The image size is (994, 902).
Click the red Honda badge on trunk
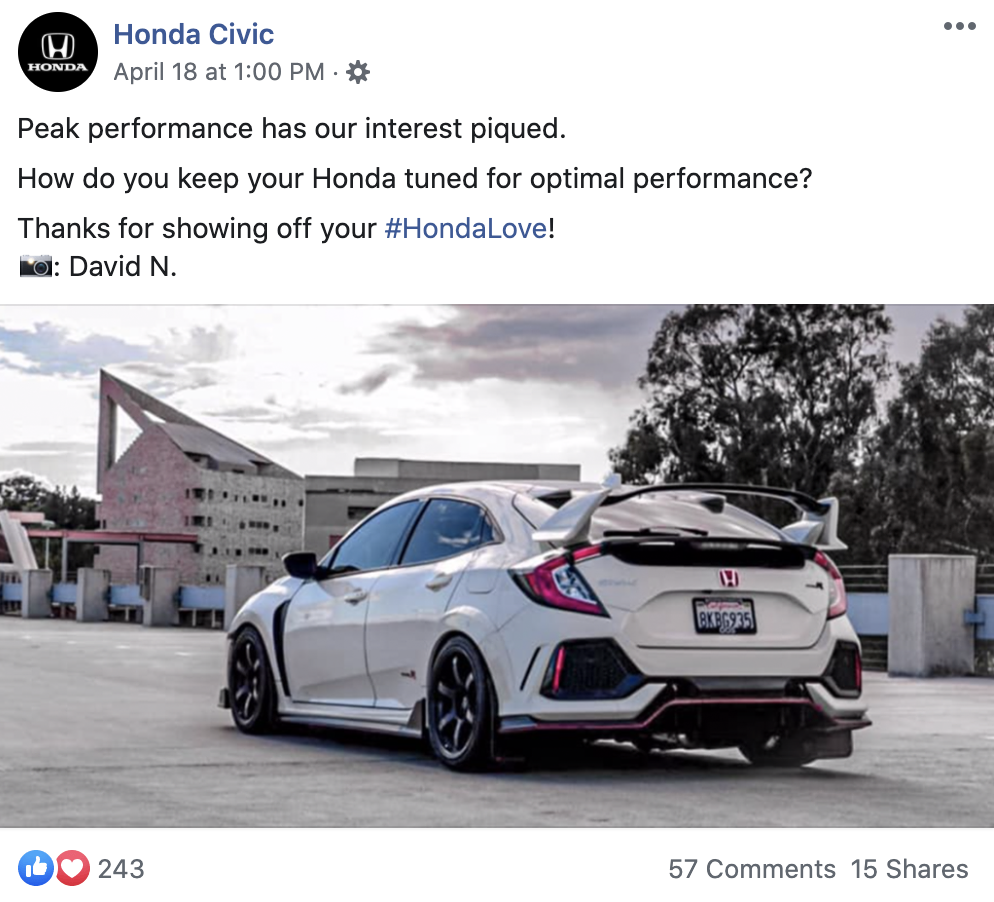click(728, 577)
